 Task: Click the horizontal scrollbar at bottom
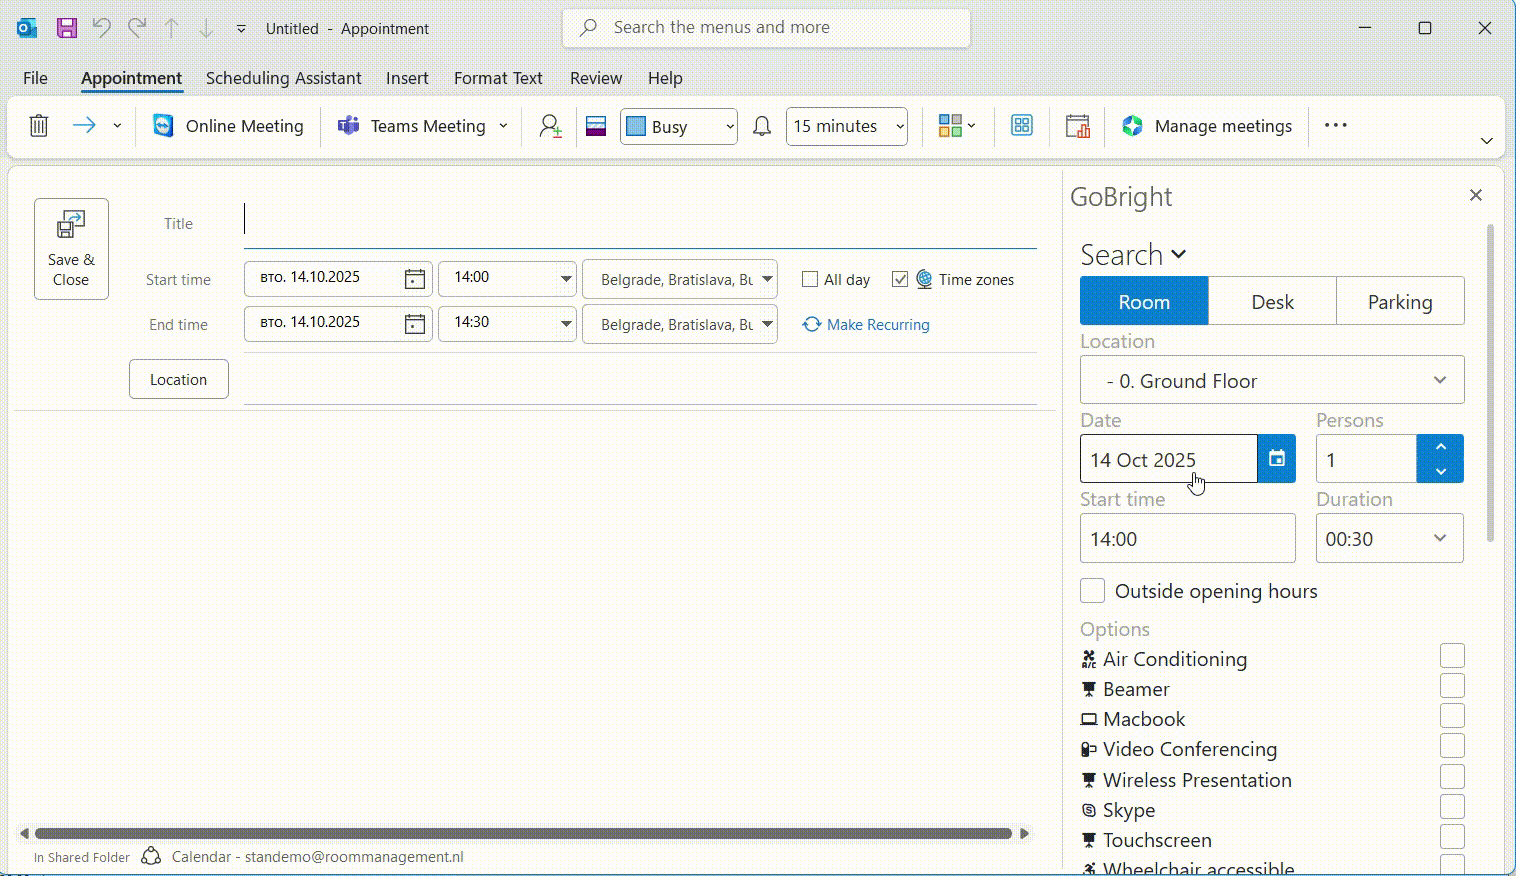pyautogui.click(x=523, y=833)
